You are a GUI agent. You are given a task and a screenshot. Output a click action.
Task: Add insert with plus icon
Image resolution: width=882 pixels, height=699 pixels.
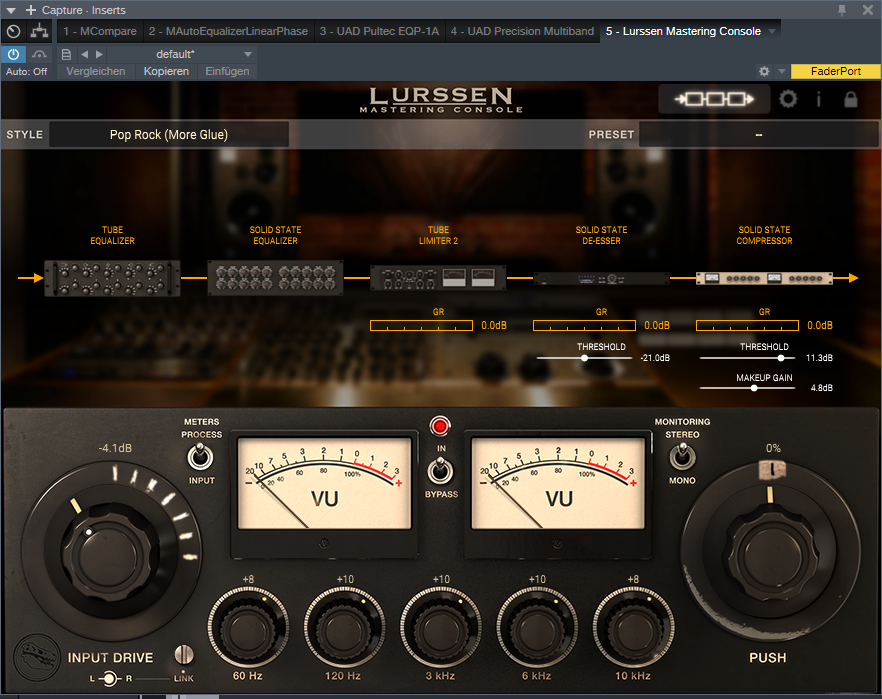[31, 10]
